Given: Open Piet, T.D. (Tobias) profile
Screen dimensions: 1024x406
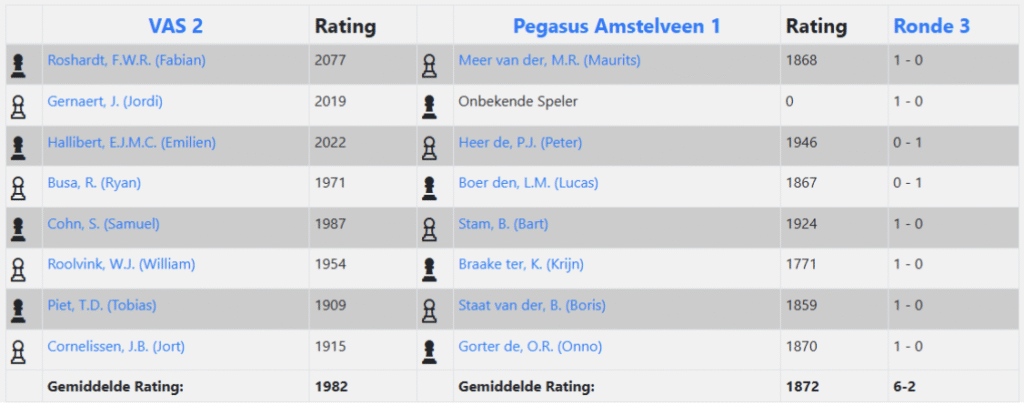Looking at the screenshot, I should (x=102, y=306).
